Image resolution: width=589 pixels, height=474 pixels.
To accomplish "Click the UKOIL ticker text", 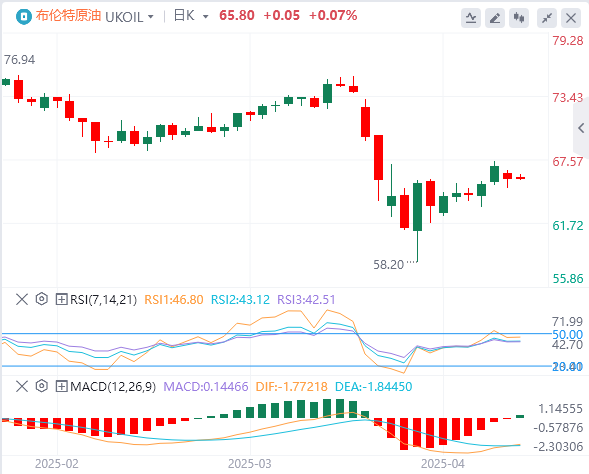I will click(x=124, y=17).
